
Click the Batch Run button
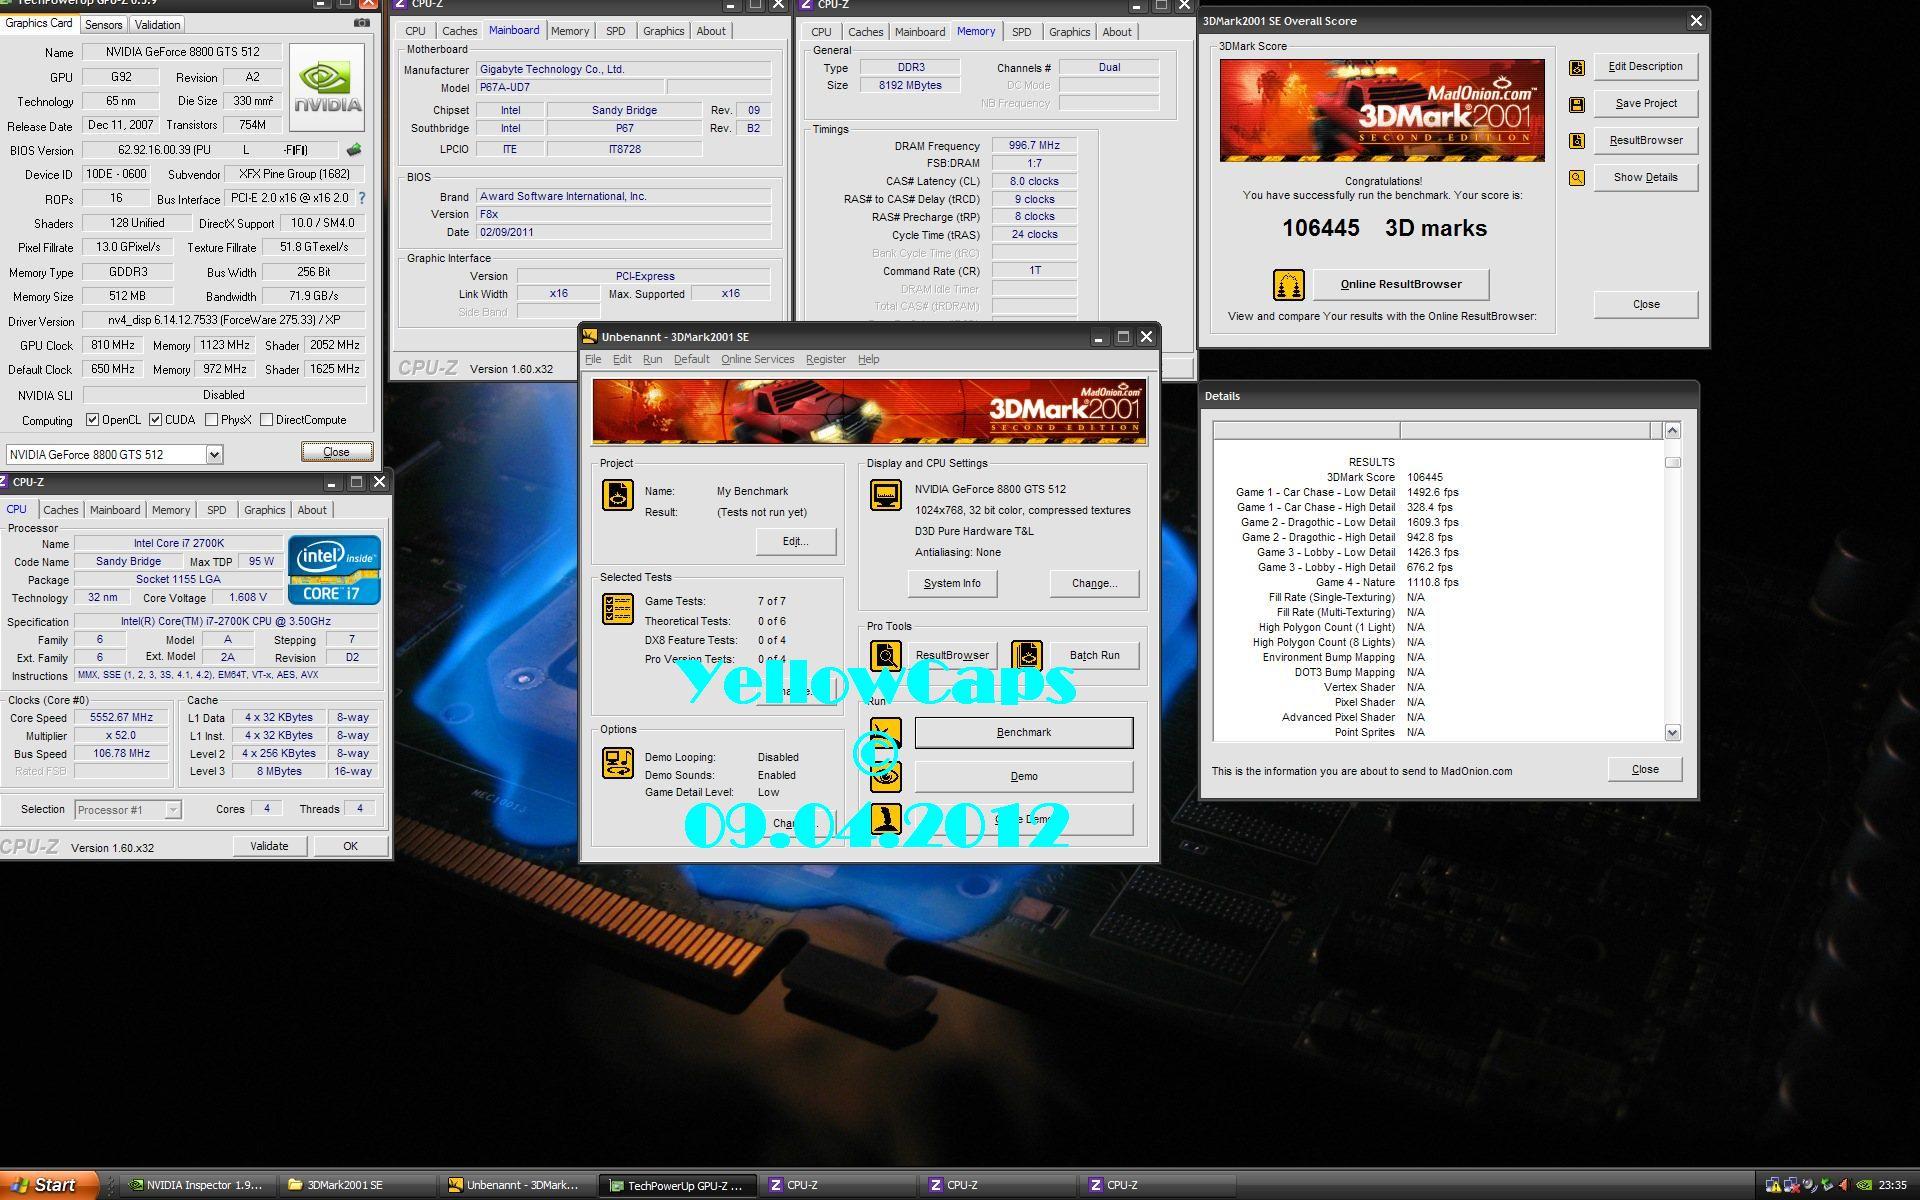coord(1094,656)
